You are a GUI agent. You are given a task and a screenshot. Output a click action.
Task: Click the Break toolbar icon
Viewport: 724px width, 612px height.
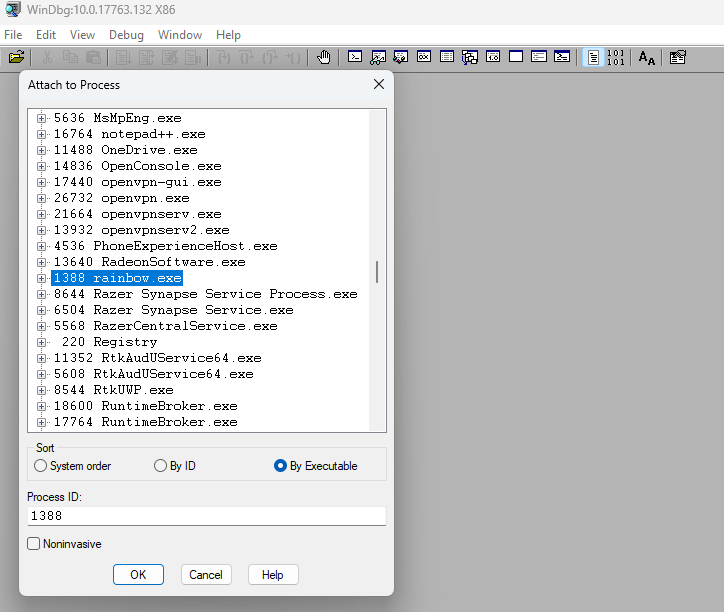pyautogui.click(x=193, y=57)
